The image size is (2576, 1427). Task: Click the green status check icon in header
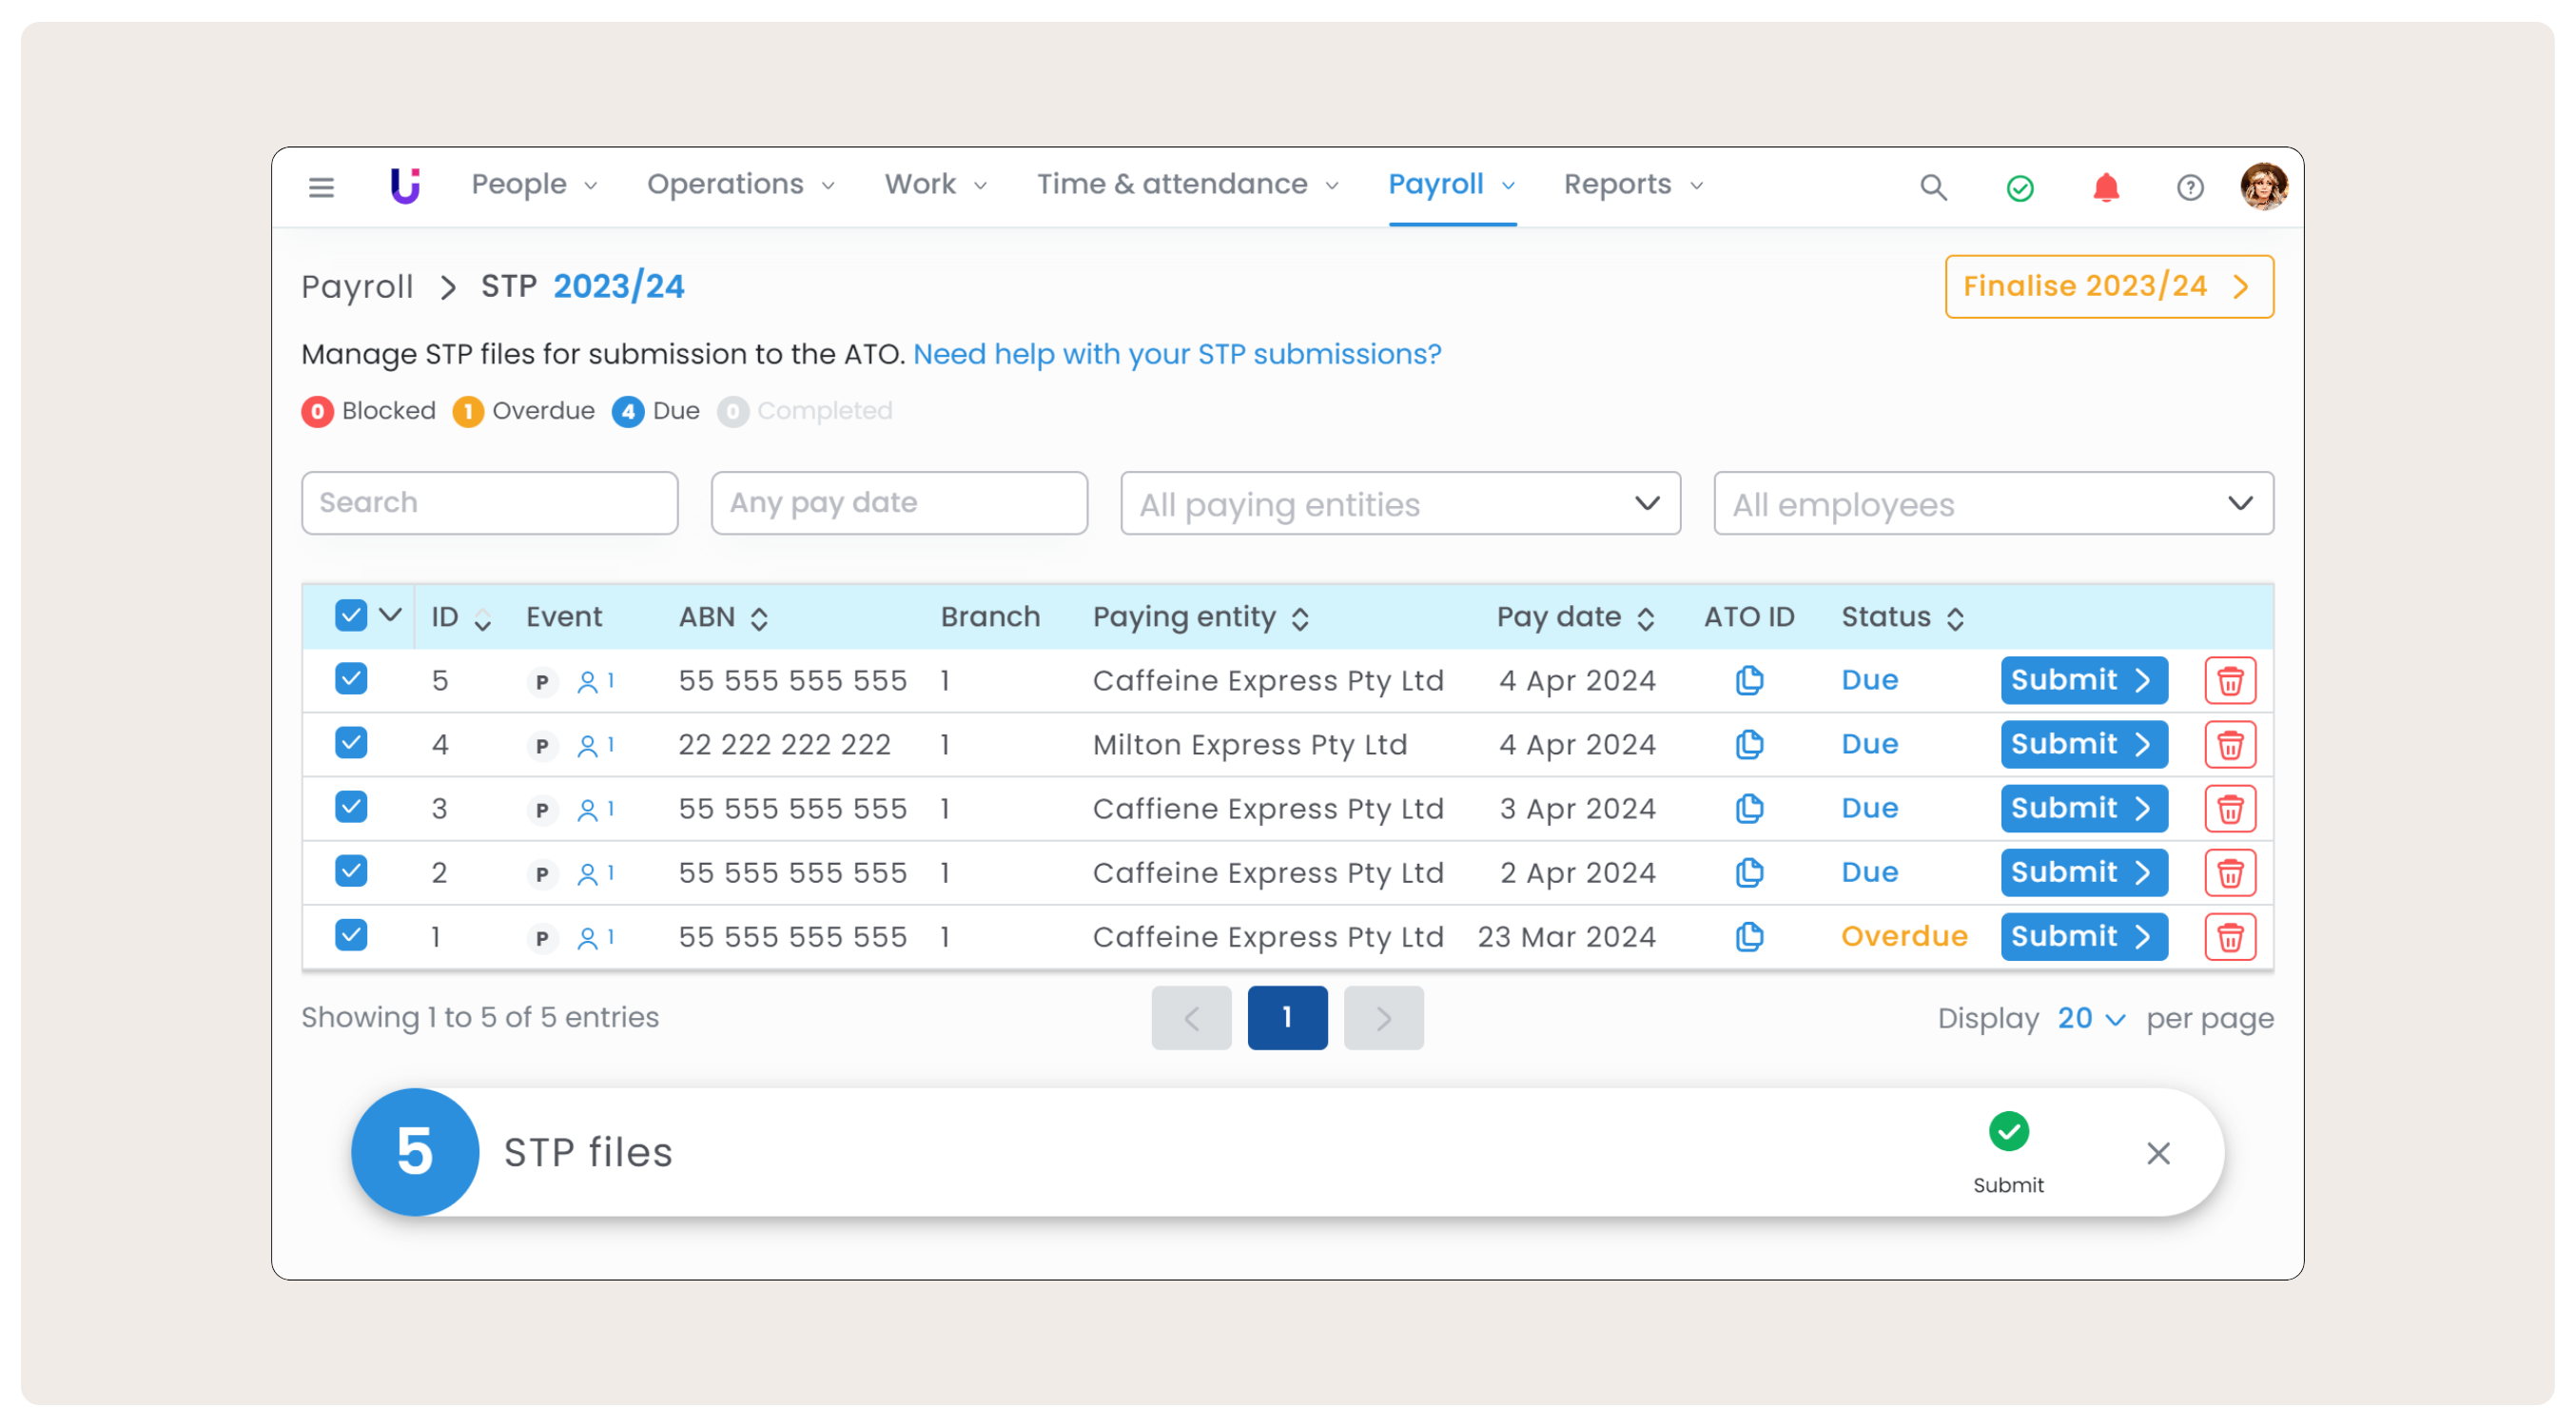[x=2019, y=187]
